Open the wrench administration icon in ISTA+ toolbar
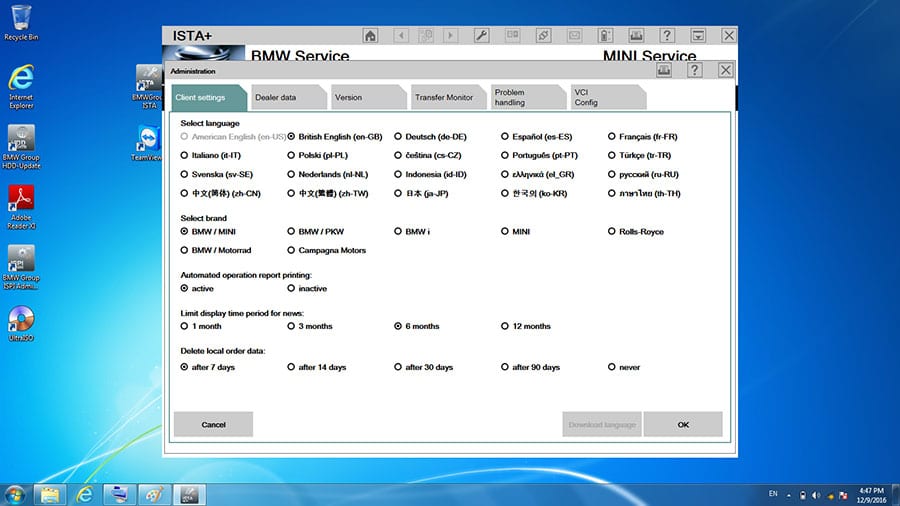The image size is (900, 506). 481,36
